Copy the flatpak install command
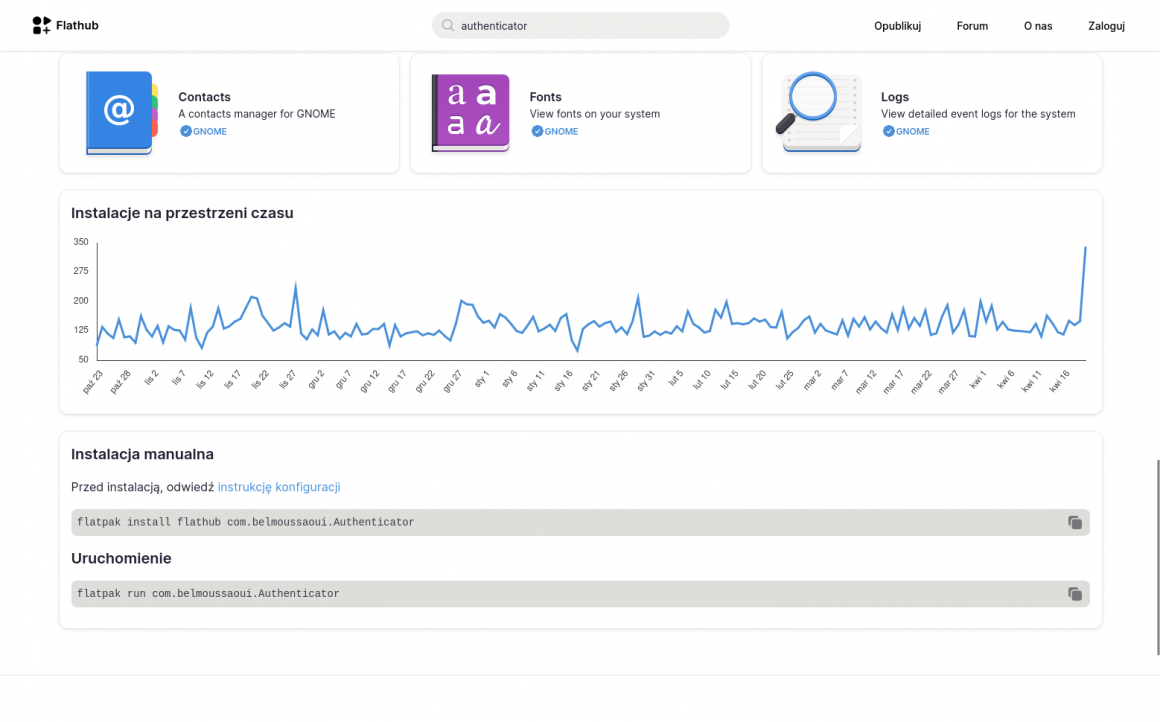Image resolution: width=1160 pixels, height=722 pixels. pyautogui.click(x=1074, y=522)
